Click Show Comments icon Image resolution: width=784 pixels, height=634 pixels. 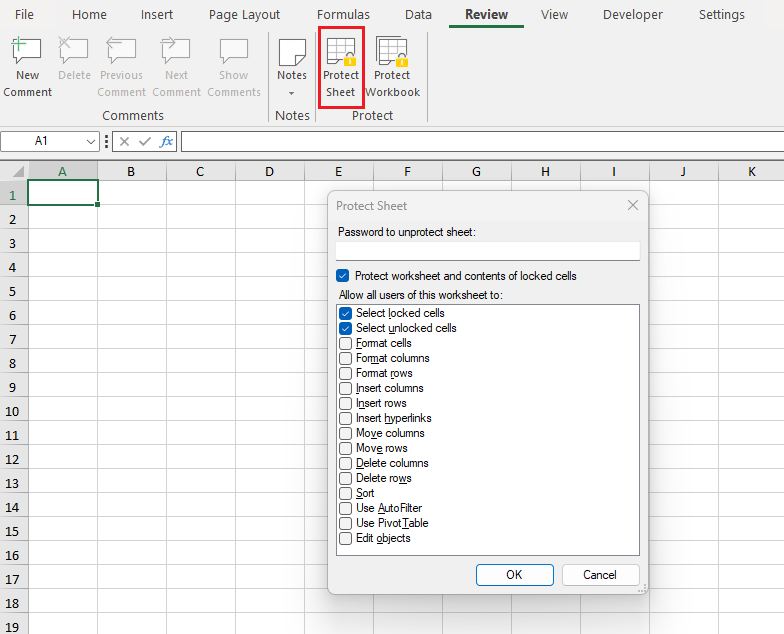tap(234, 50)
